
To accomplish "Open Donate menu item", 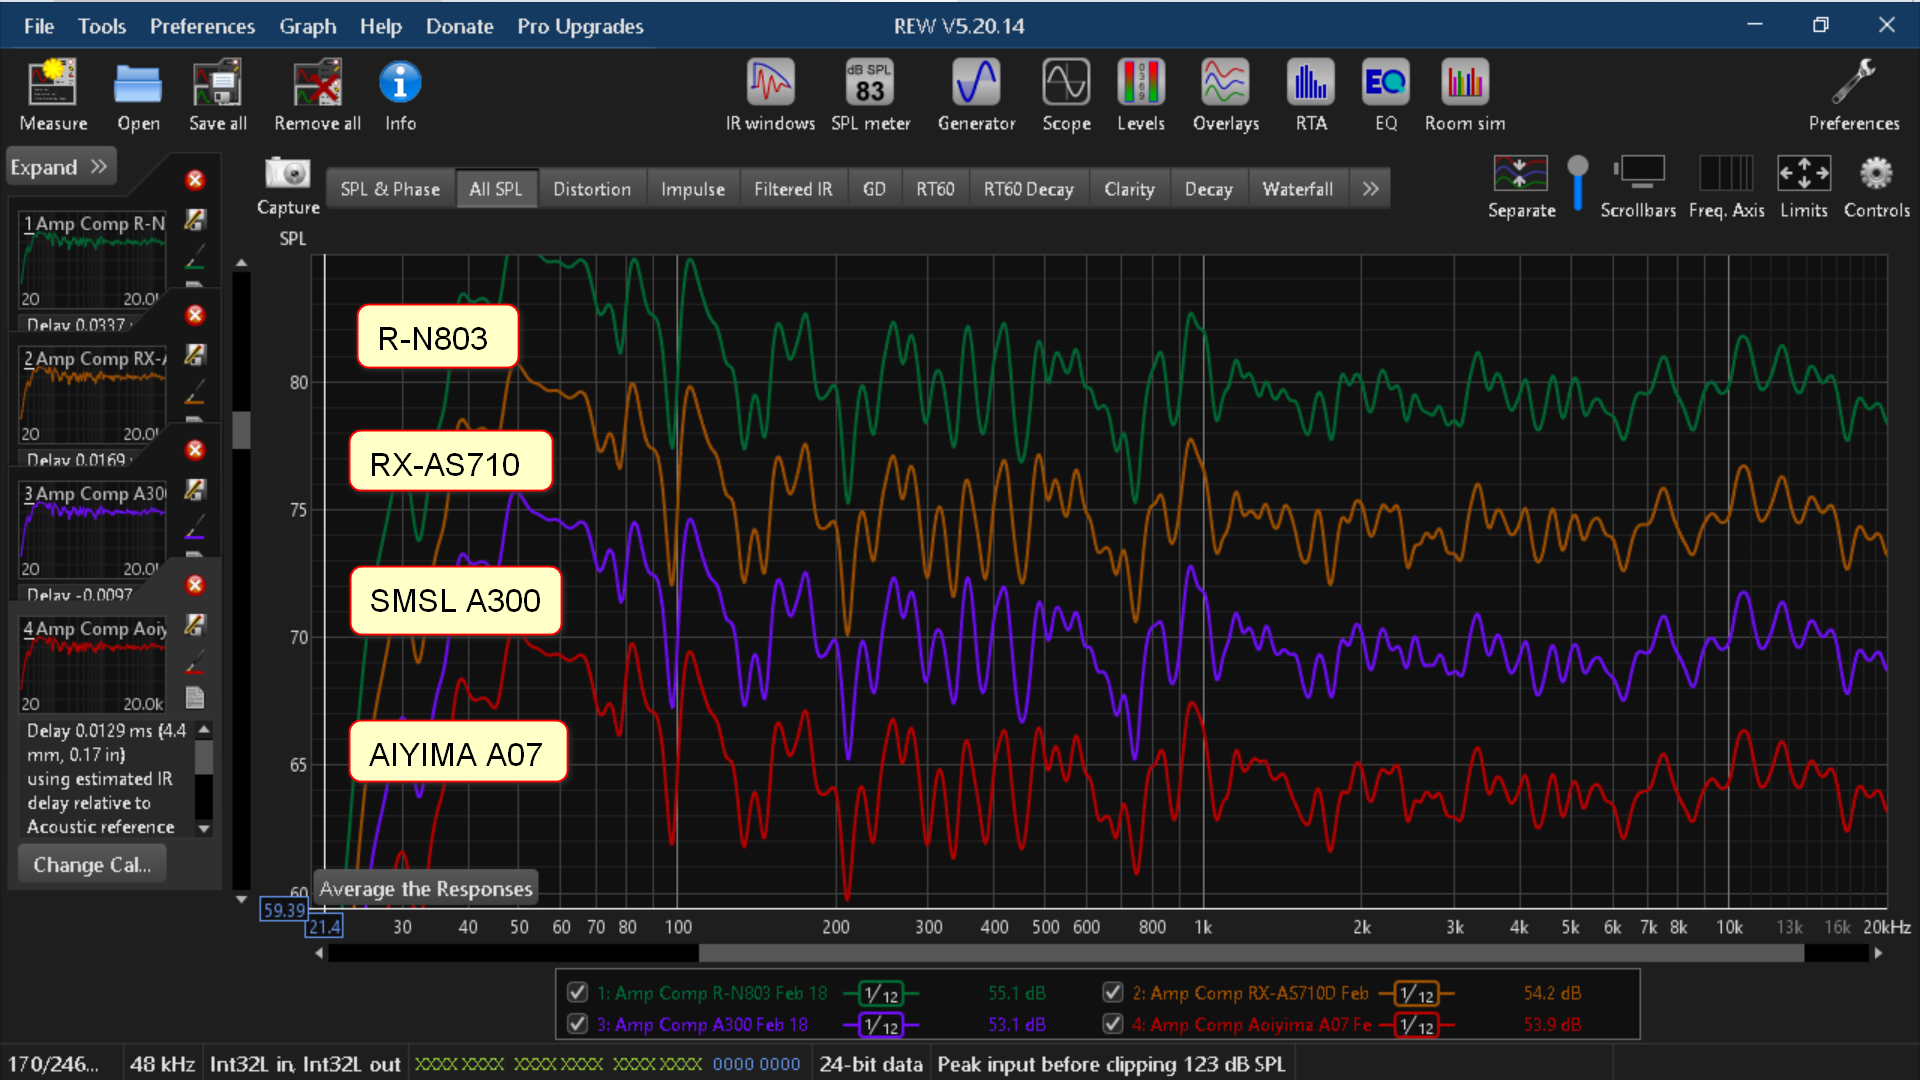I will coord(459,26).
